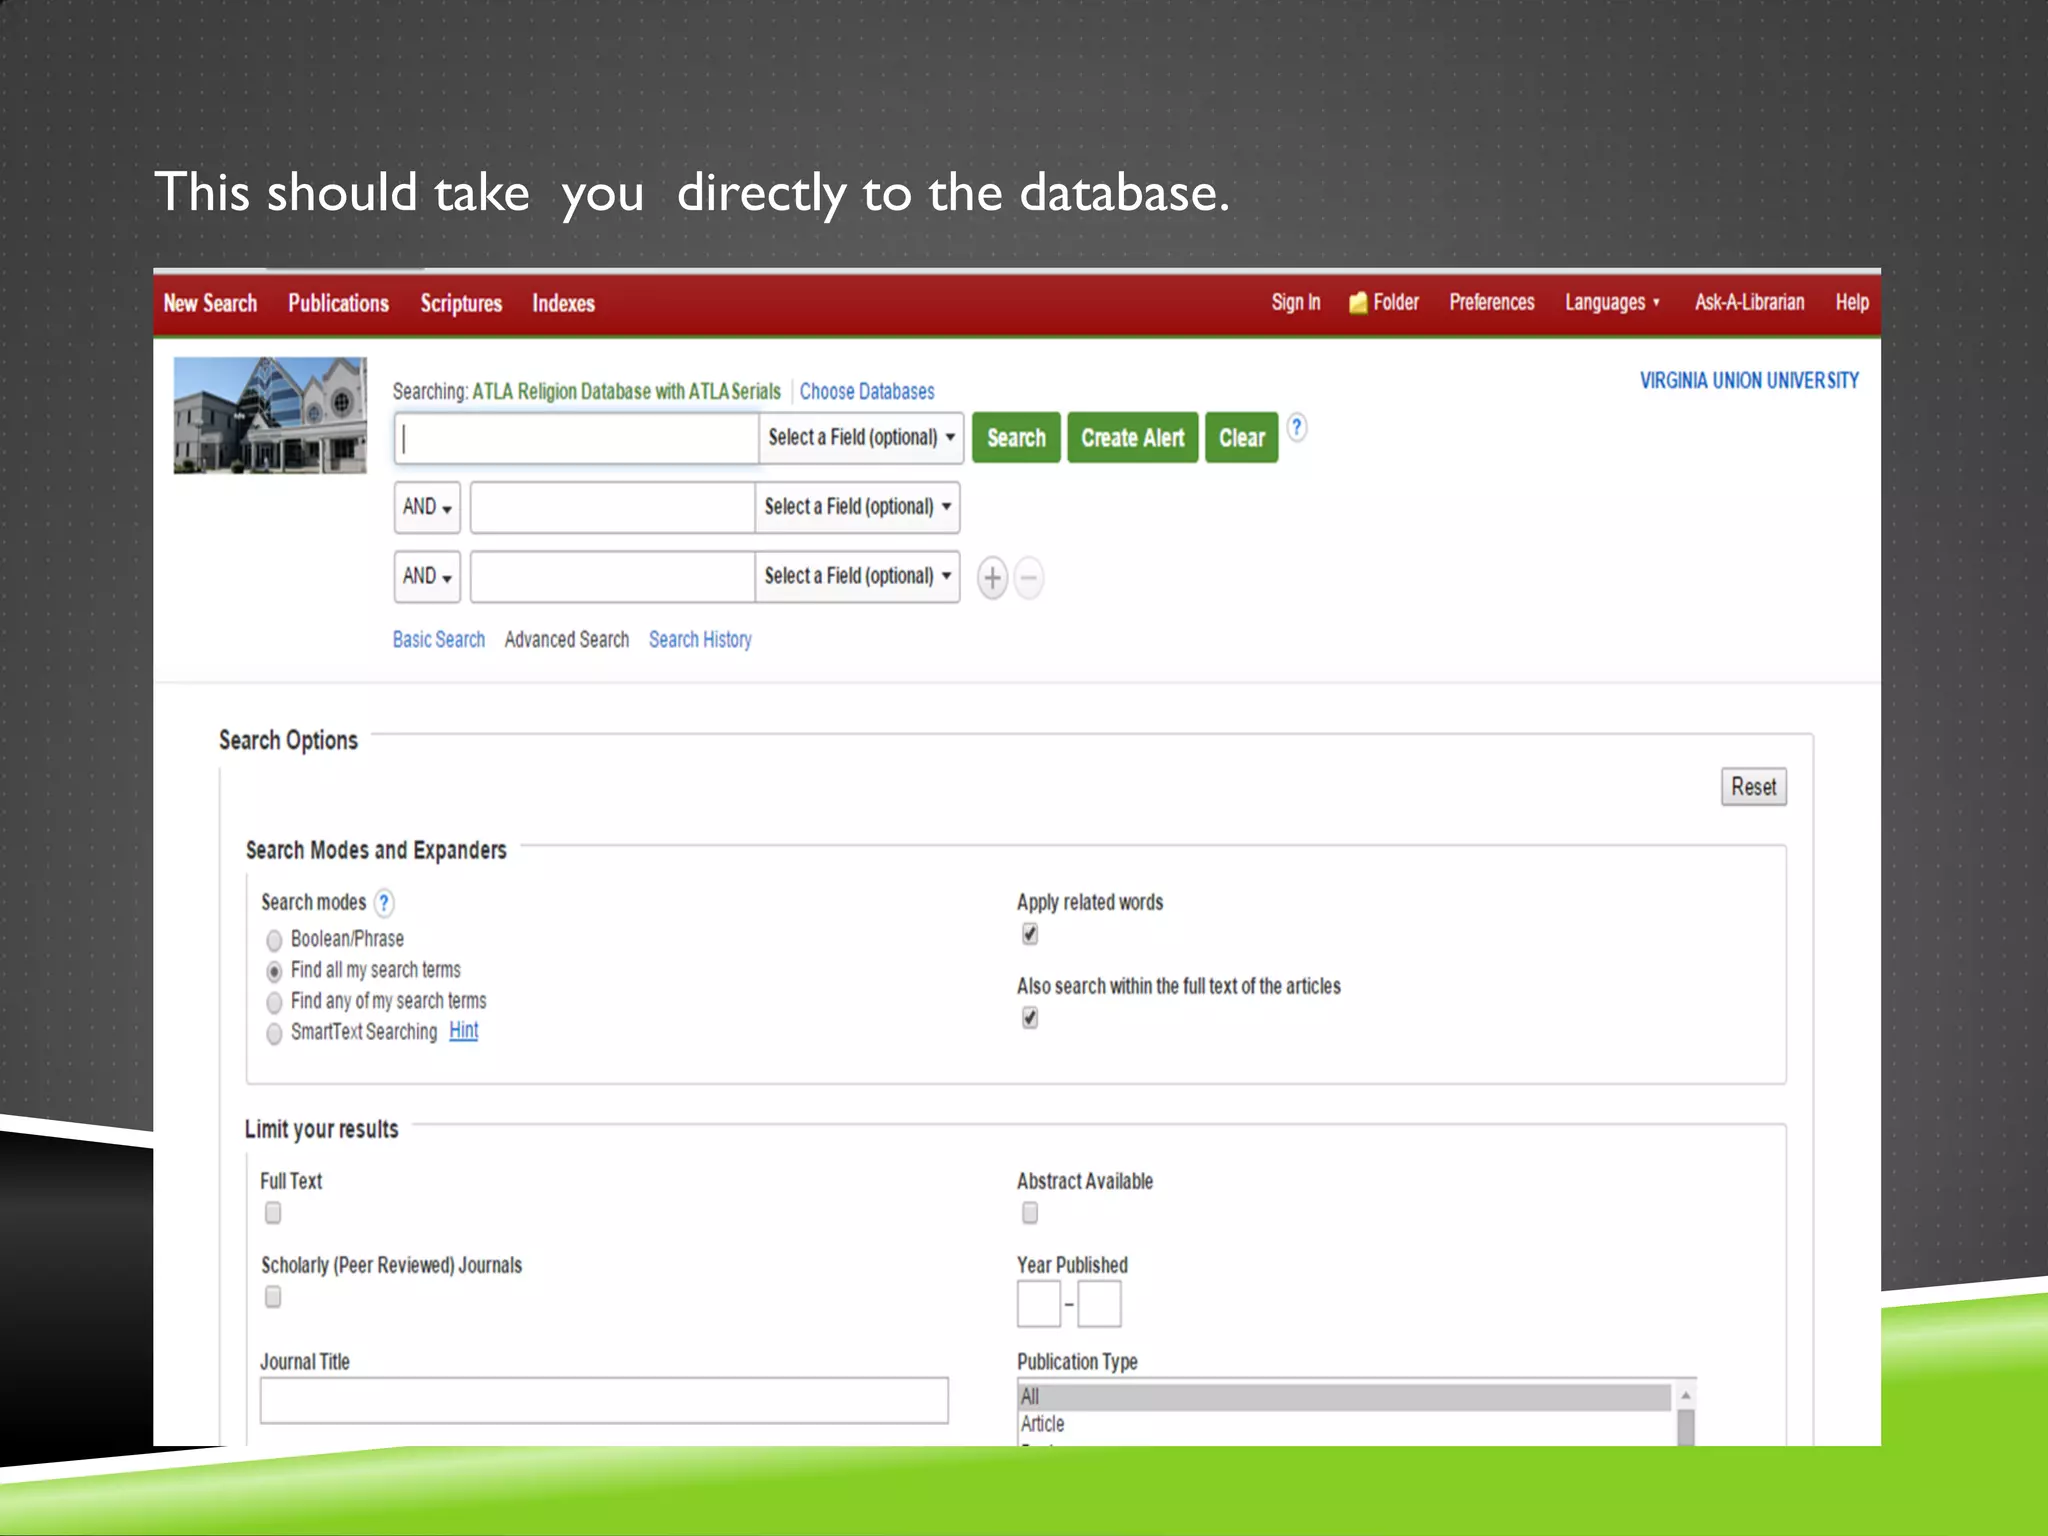
Task: Toggle search within full text checkbox
Action: tap(1030, 1018)
